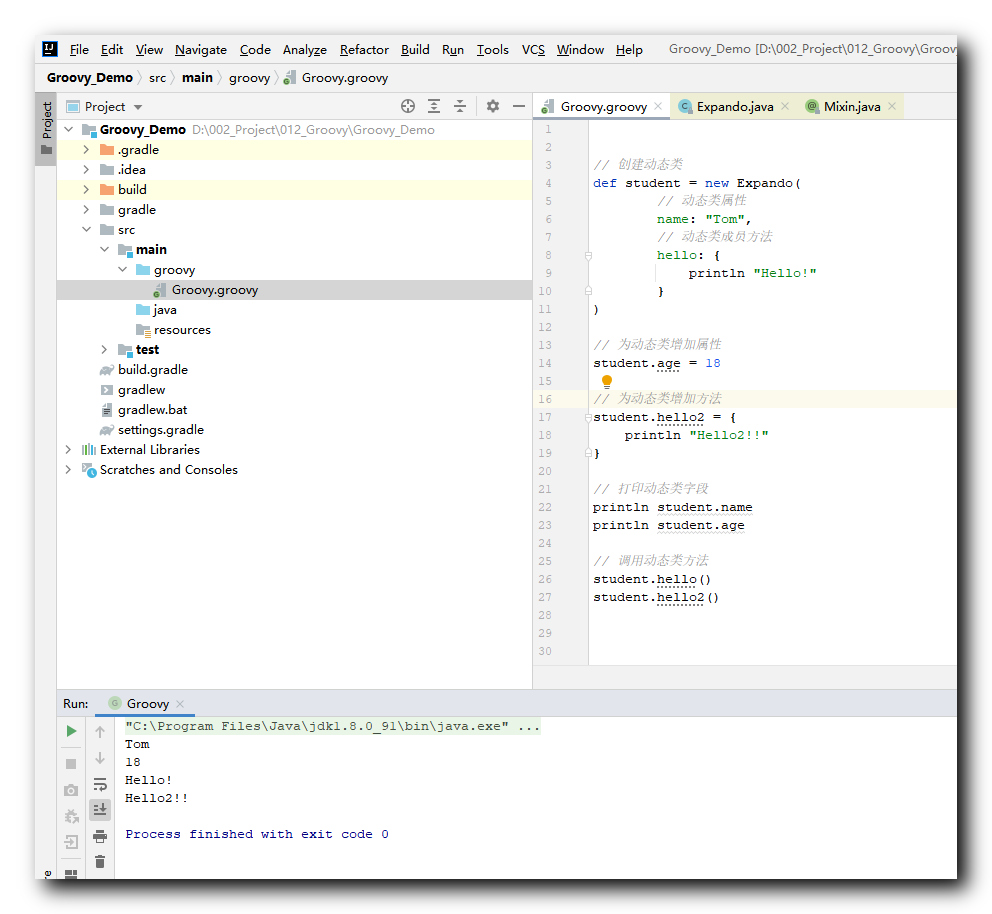Clear console output with trash icon
The image size is (992, 914).
click(100, 862)
